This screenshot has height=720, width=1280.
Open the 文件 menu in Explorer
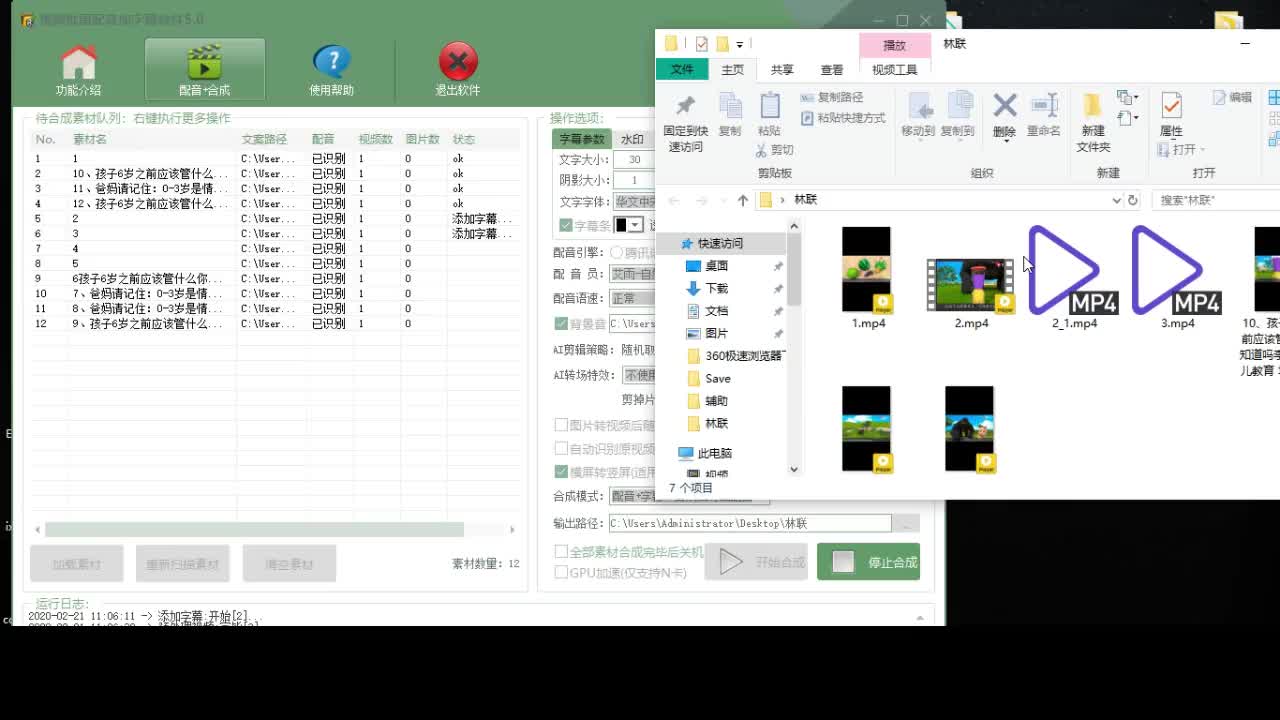point(682,69)
